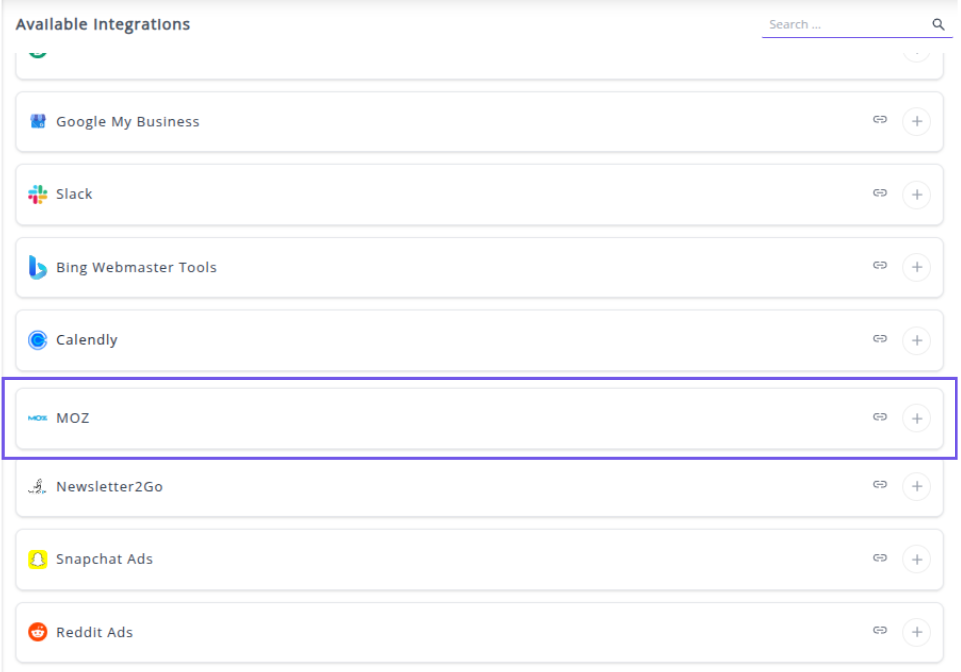
Task: Add Newsletter2Go with the plus icon
Action: (x=916, y=487)
